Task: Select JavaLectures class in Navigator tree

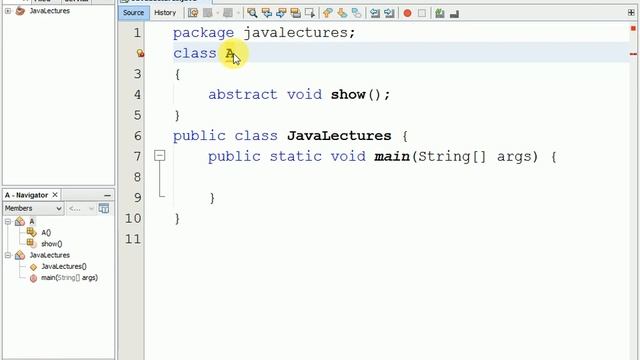Action: click(x=49, y=255)
